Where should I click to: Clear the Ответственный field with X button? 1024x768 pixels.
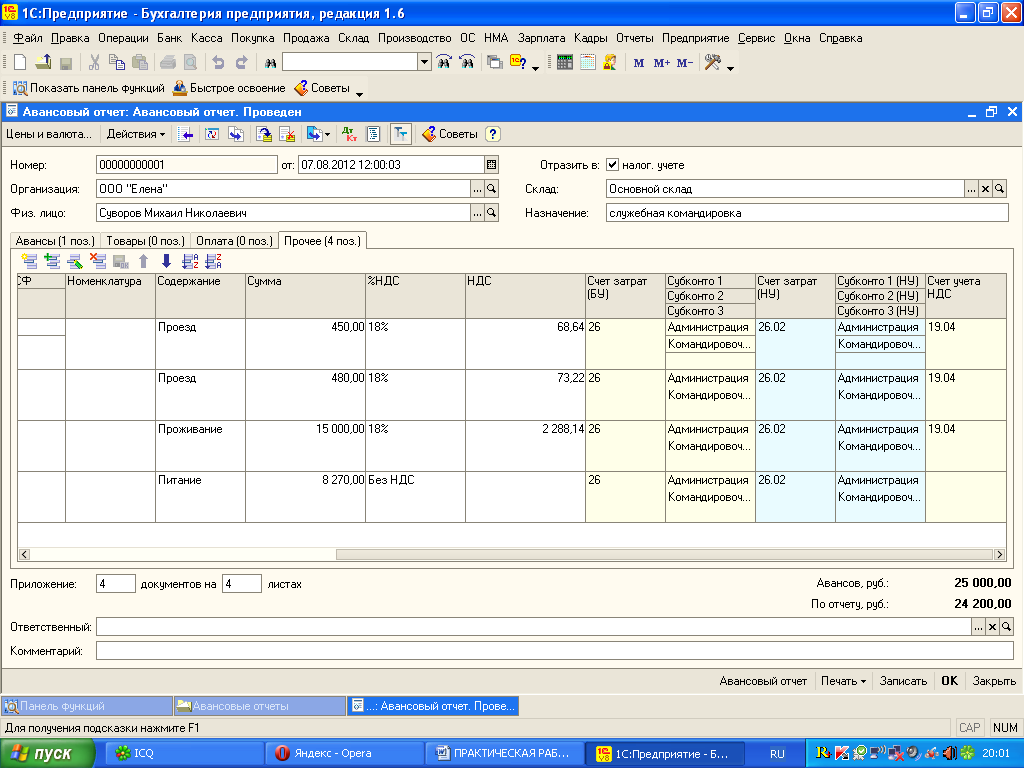992,627
